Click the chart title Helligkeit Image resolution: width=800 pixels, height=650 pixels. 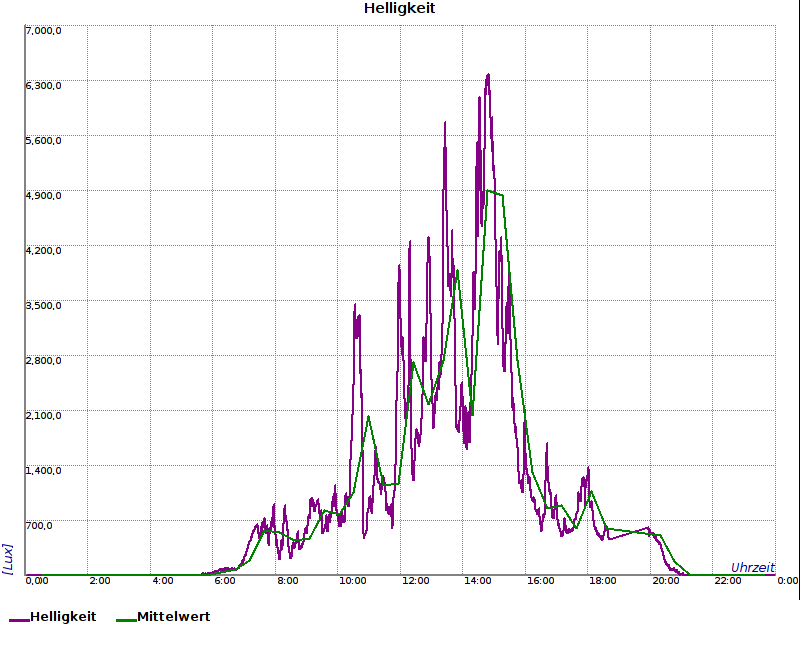[x=399, y=8]
